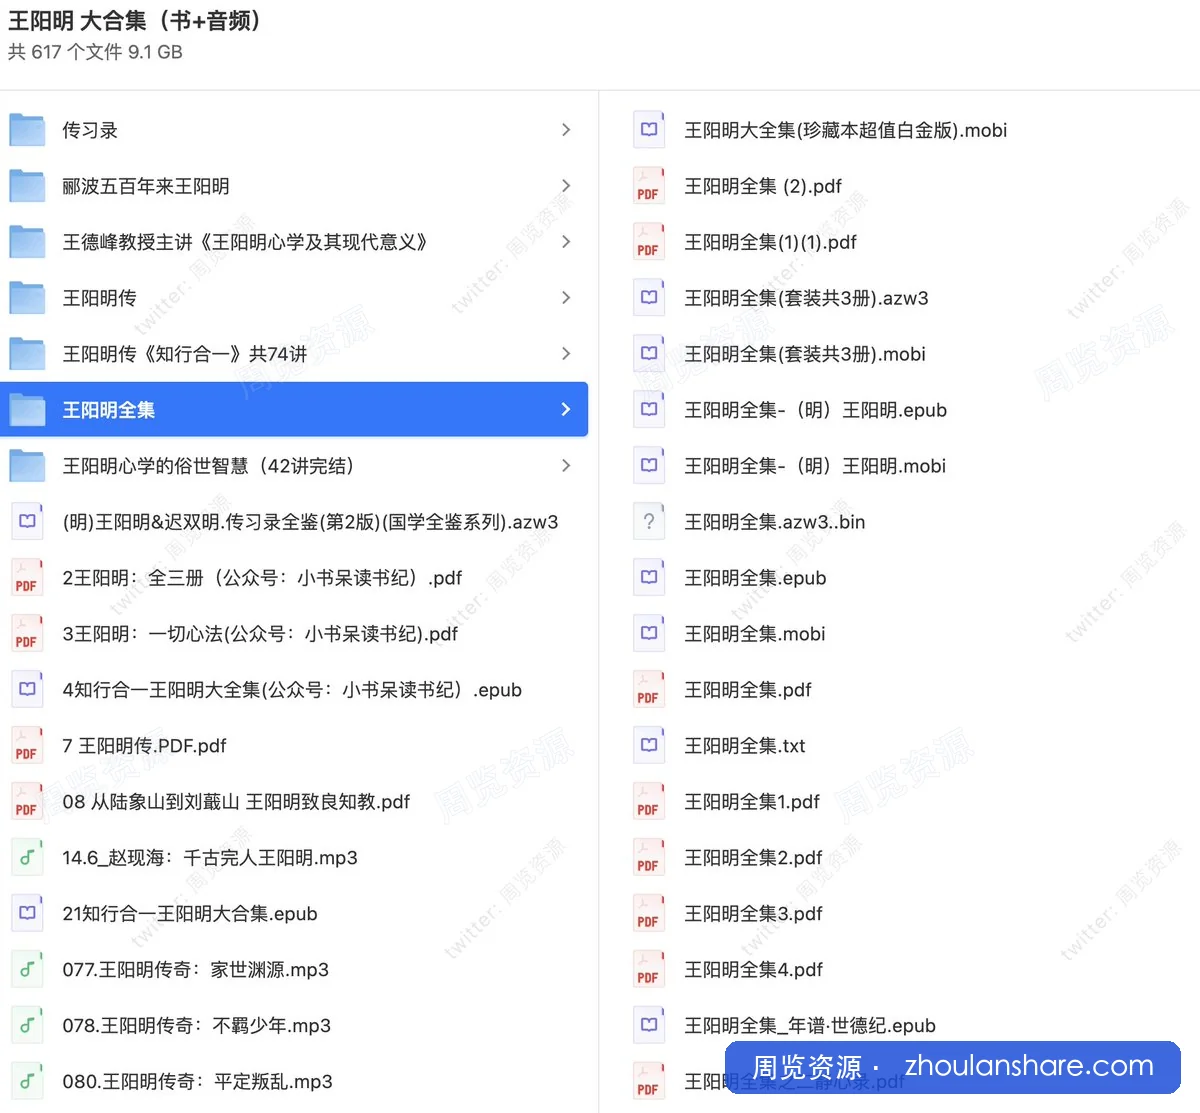Select file 王阳明全集.epub
This screenshot has height=1113, width=1200.
(x=755, y=578)
